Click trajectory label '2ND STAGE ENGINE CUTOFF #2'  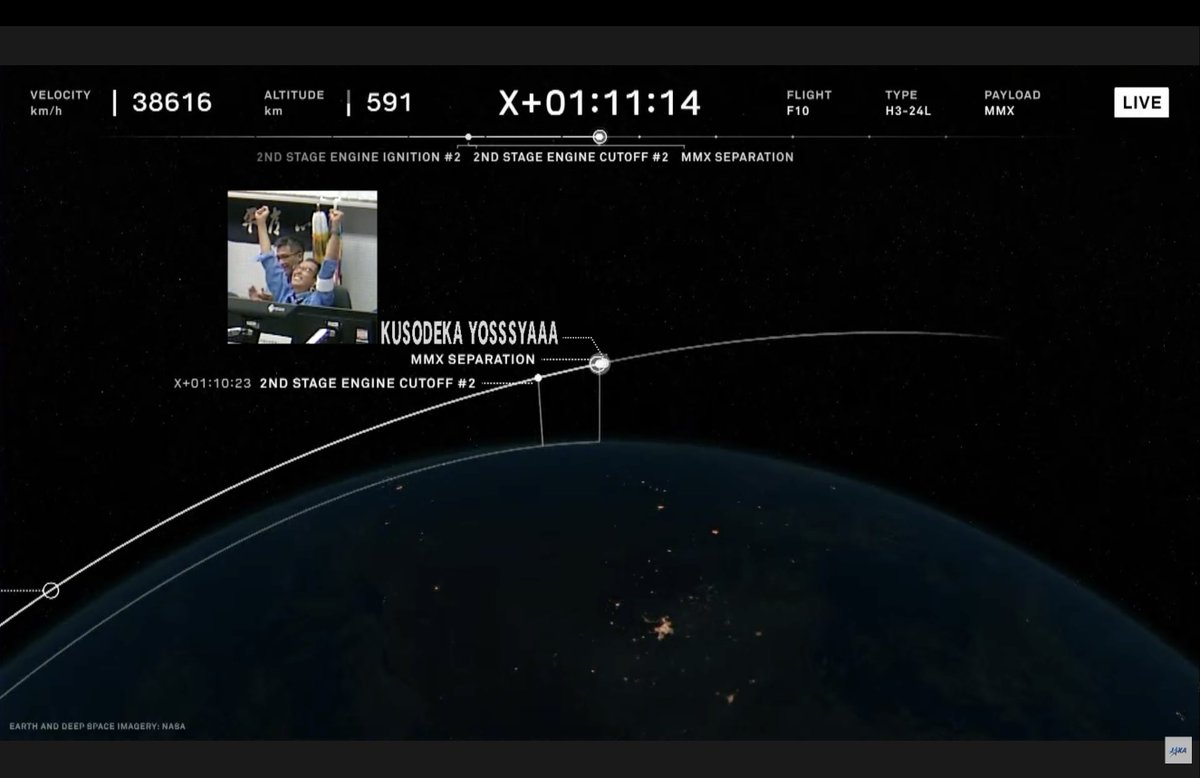tap(367, 383)
